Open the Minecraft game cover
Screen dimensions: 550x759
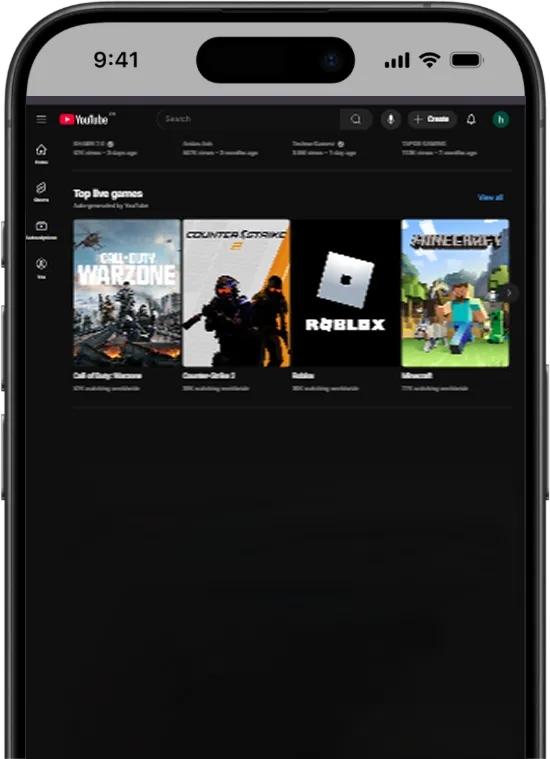[x=455, y=293]
